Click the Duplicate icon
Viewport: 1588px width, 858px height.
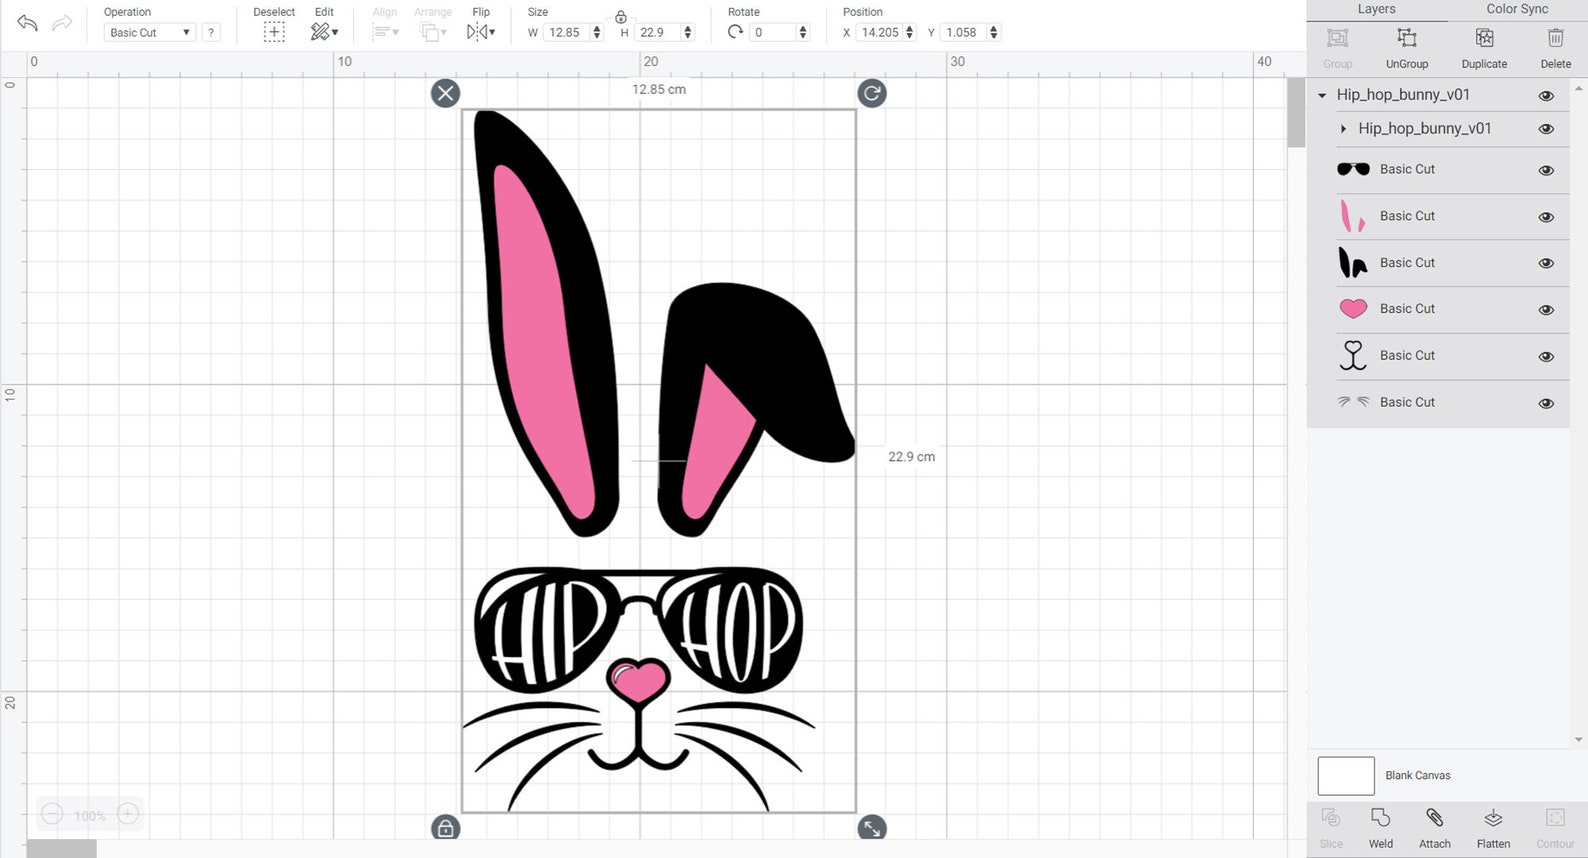coord(1484,38)
